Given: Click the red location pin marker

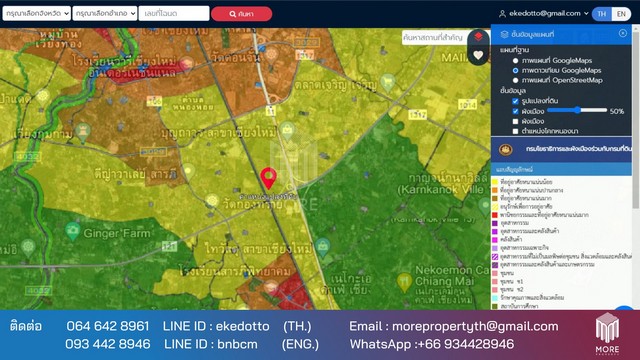Looking at the screenshot, I should tap(269, 178).
